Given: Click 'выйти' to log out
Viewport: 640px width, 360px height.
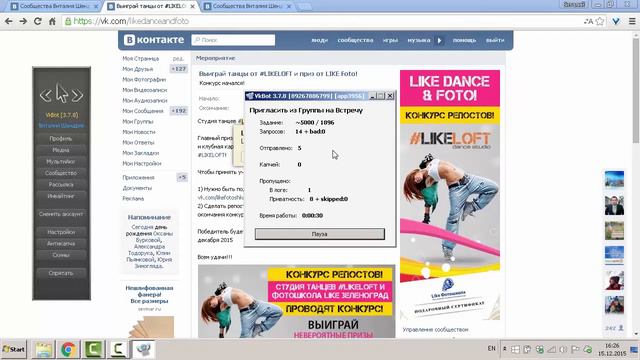Looking at the screenshot, I should 495,40.
